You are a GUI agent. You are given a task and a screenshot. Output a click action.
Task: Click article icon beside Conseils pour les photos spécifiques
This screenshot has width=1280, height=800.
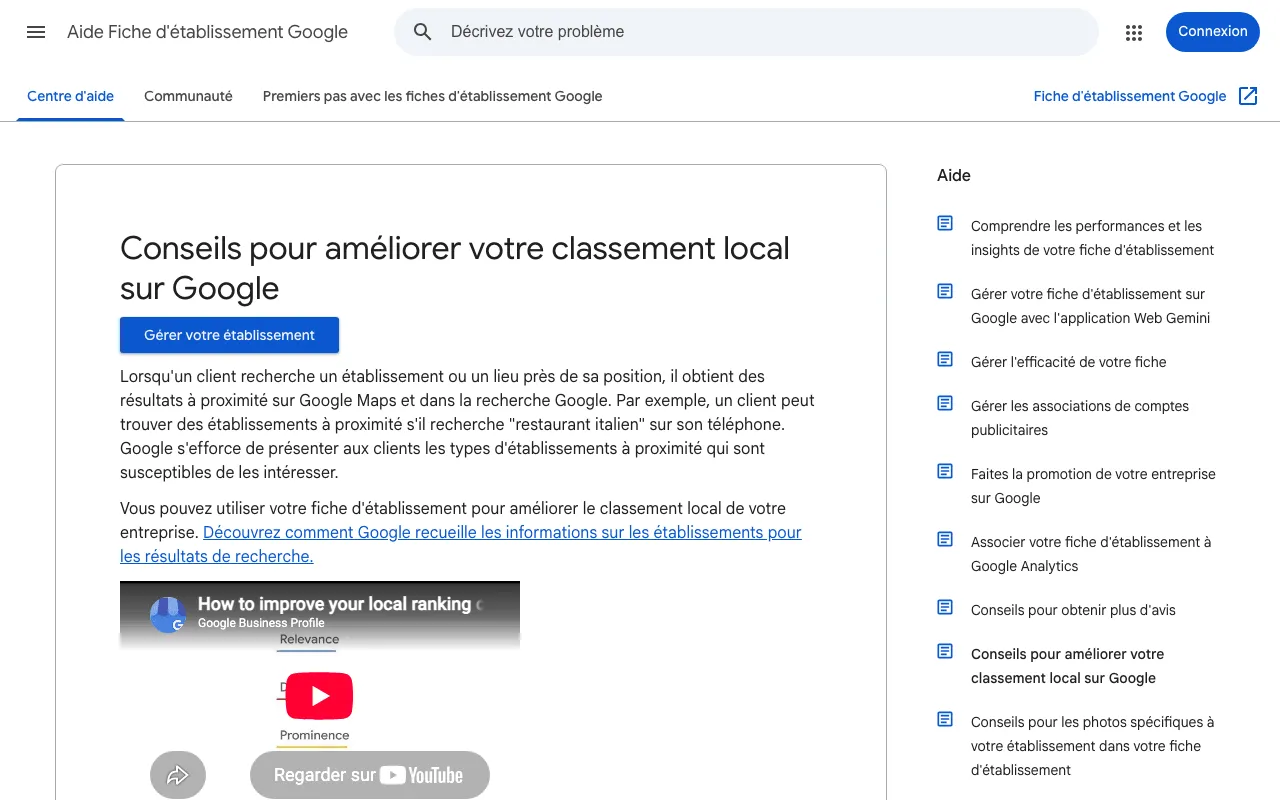coord(945,719)
